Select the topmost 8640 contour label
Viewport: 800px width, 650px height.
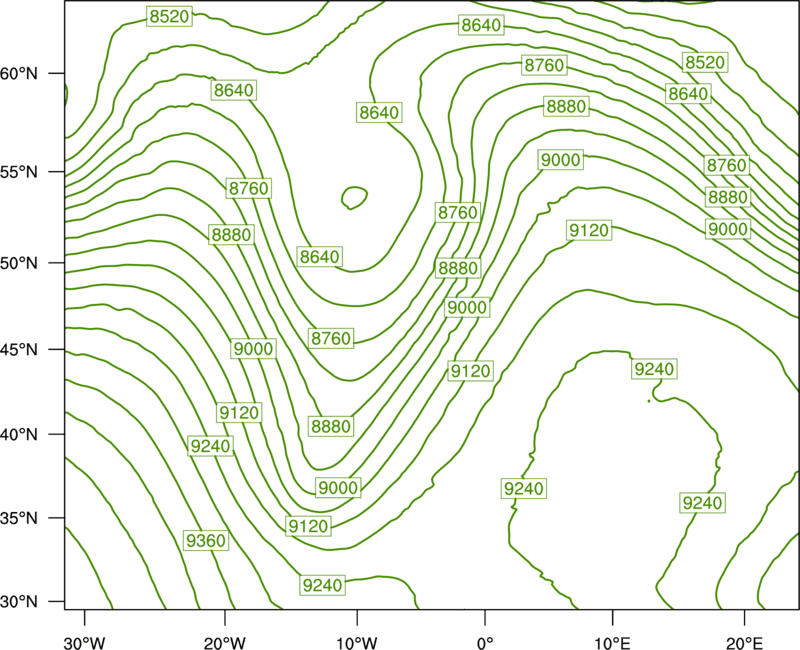tap(481, 24)
